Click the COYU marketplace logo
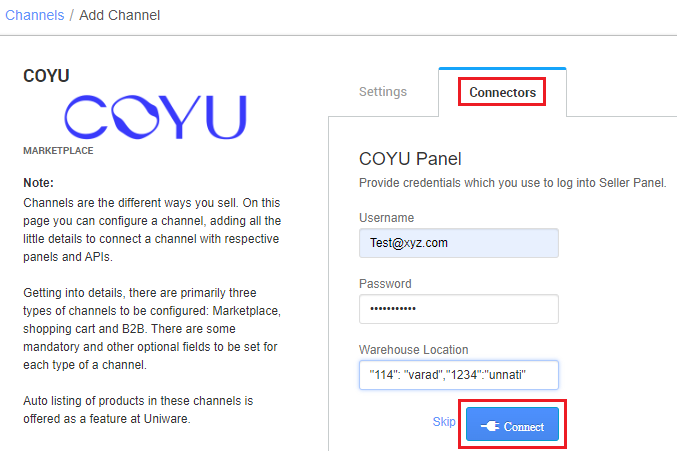This screenshot has height=469, width=677. tap(155, 117)
